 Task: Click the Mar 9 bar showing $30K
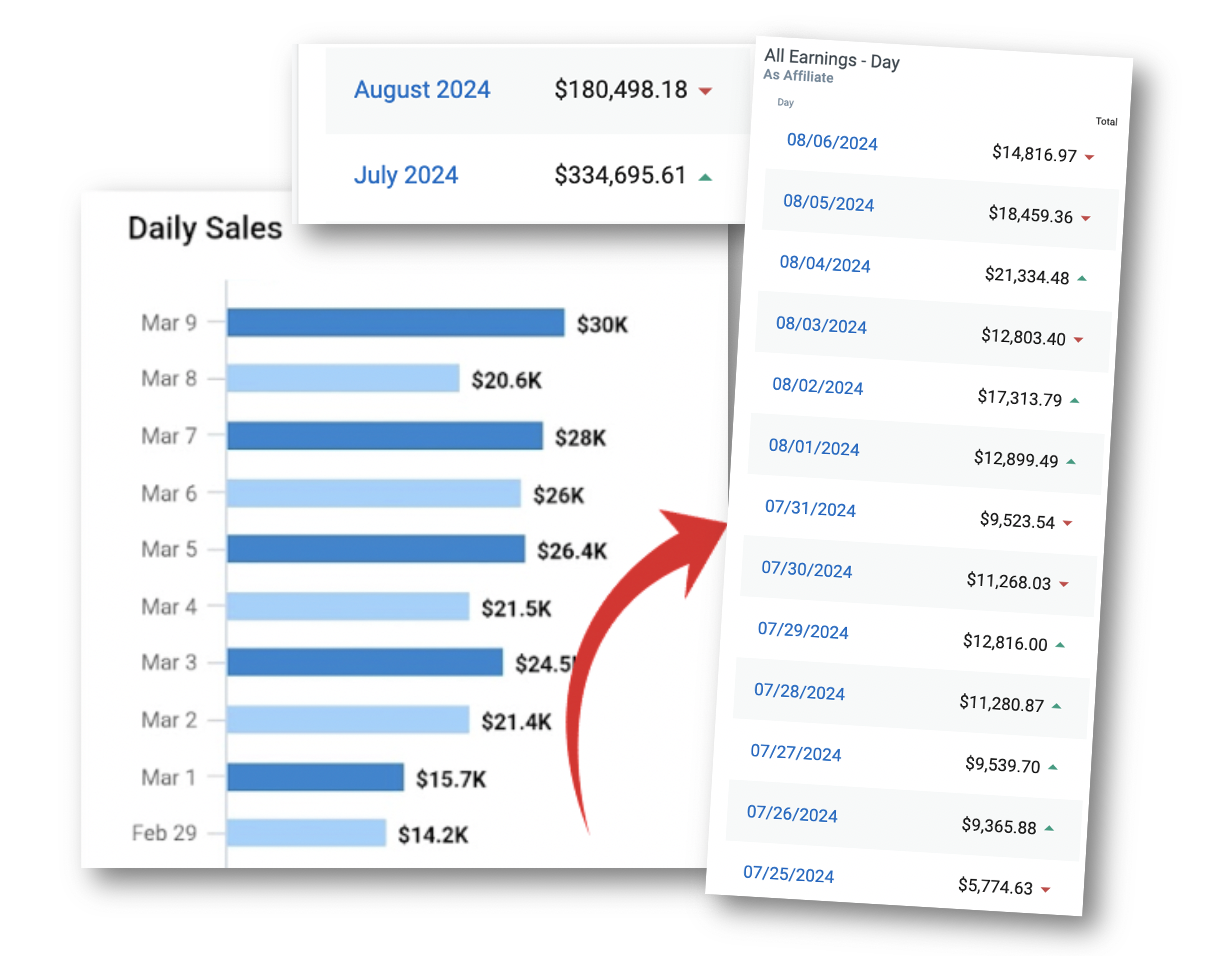click(395, 323)
